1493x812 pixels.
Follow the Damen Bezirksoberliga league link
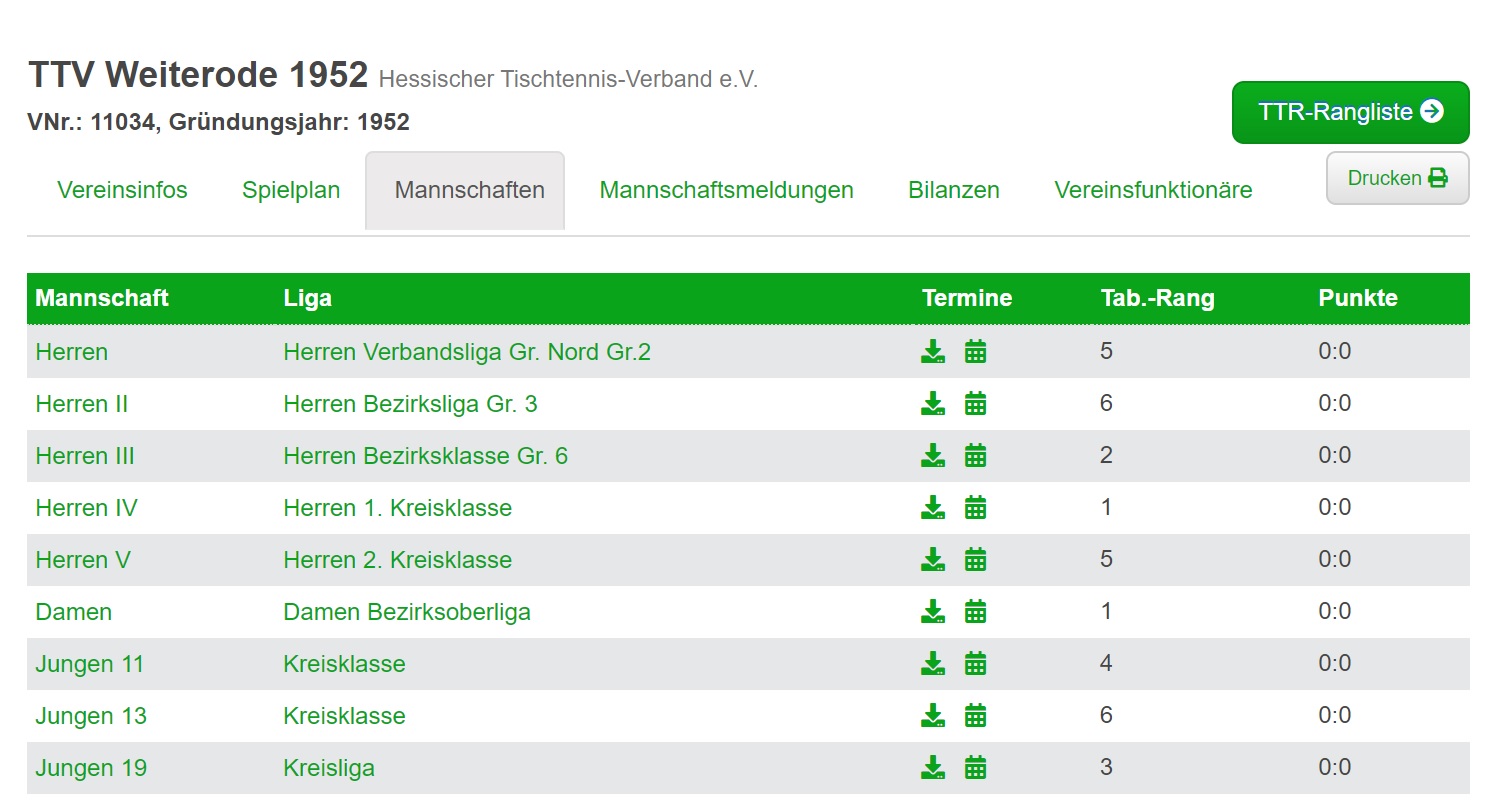click(x=407, y=612)
